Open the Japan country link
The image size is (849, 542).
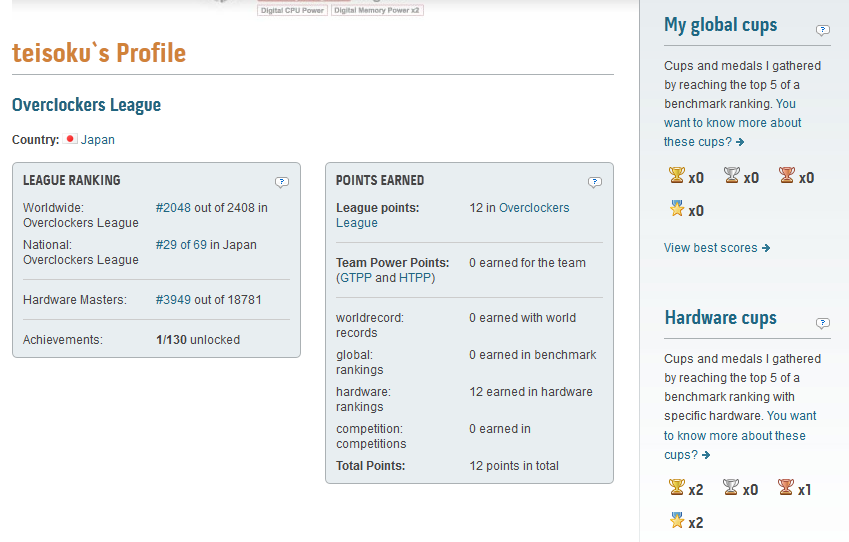coord(98,140)
